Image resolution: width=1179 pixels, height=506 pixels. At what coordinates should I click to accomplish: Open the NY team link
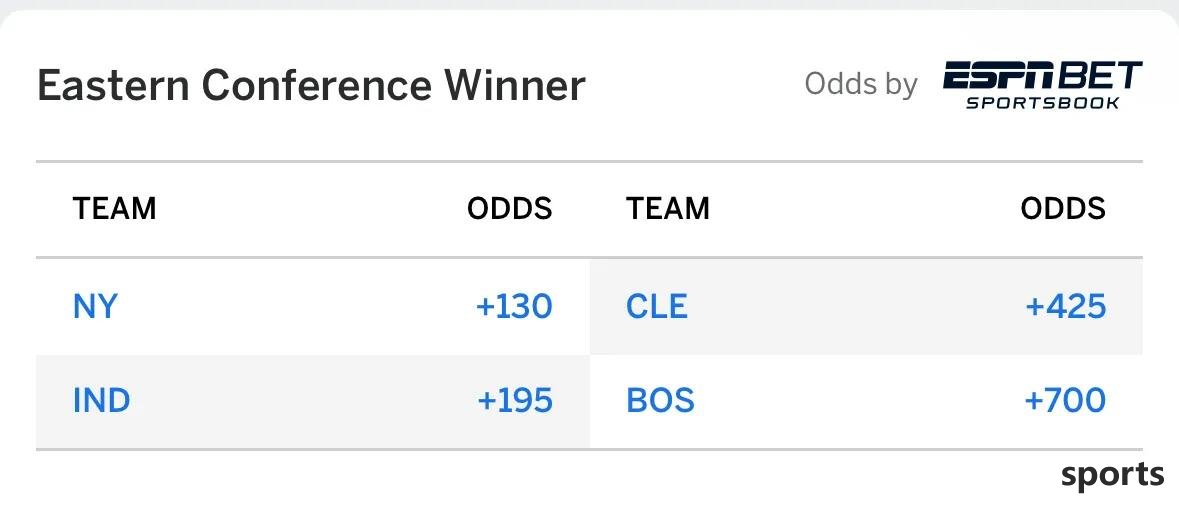pos(95,307)
